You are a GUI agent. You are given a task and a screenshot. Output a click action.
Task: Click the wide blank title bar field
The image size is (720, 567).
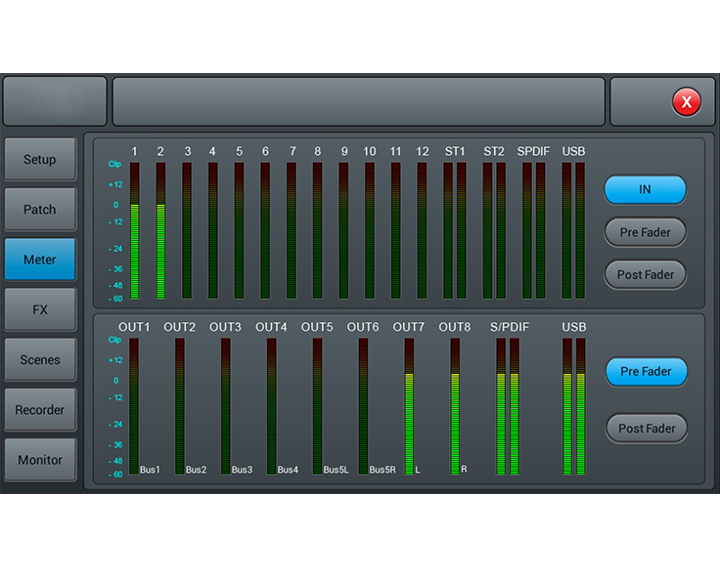coord(358,102)
